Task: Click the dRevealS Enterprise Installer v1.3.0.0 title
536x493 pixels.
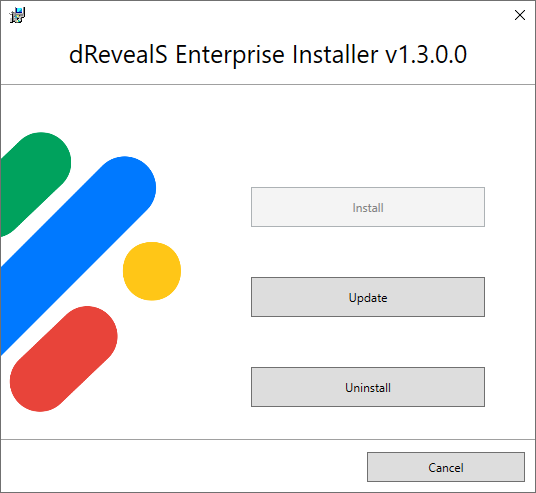Action: tap(268, 55)
